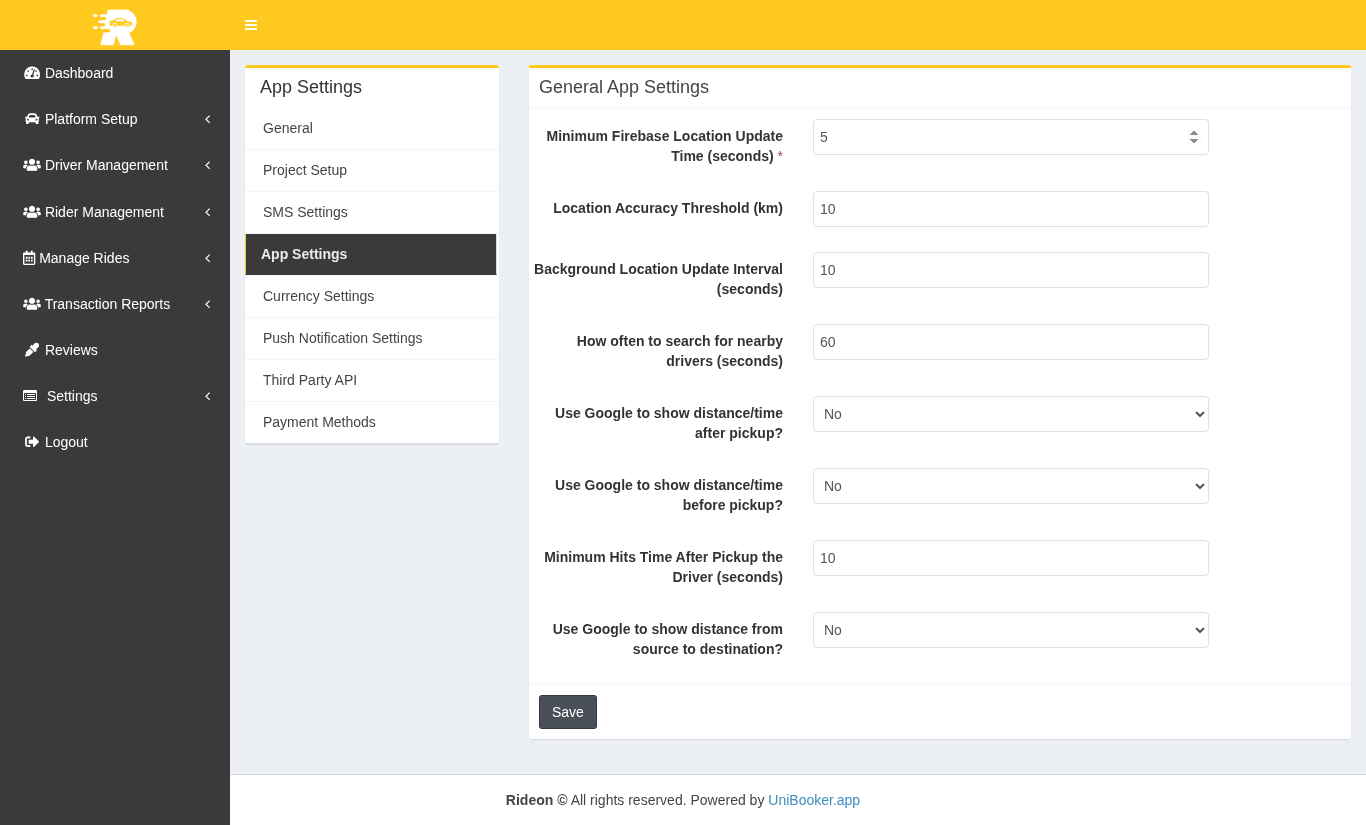Image resolution: width=1366 pixels, height=825 pixels.
Task: Click the Logout sign-out icon
Action: 32,442
